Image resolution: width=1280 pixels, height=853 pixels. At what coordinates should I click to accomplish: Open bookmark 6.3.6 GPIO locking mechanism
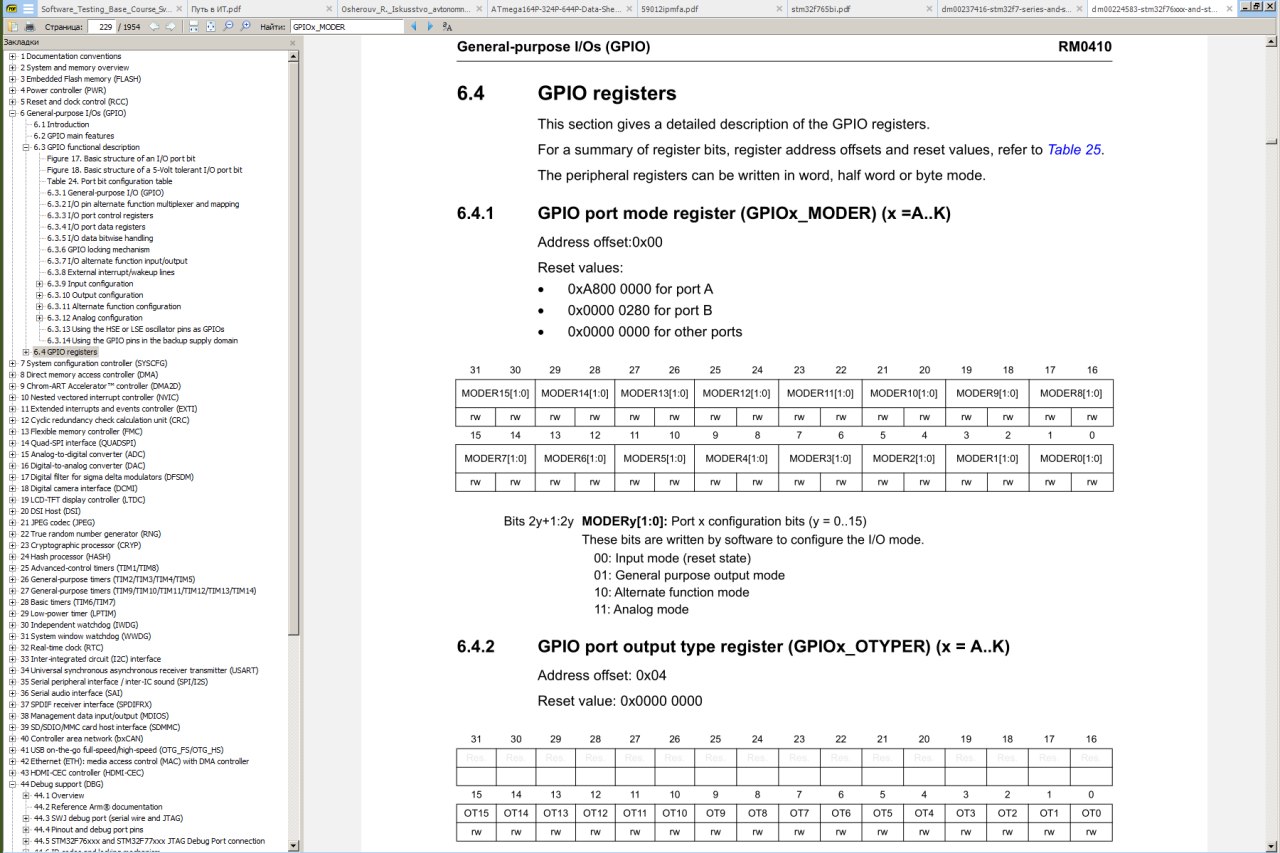(98, 250)
